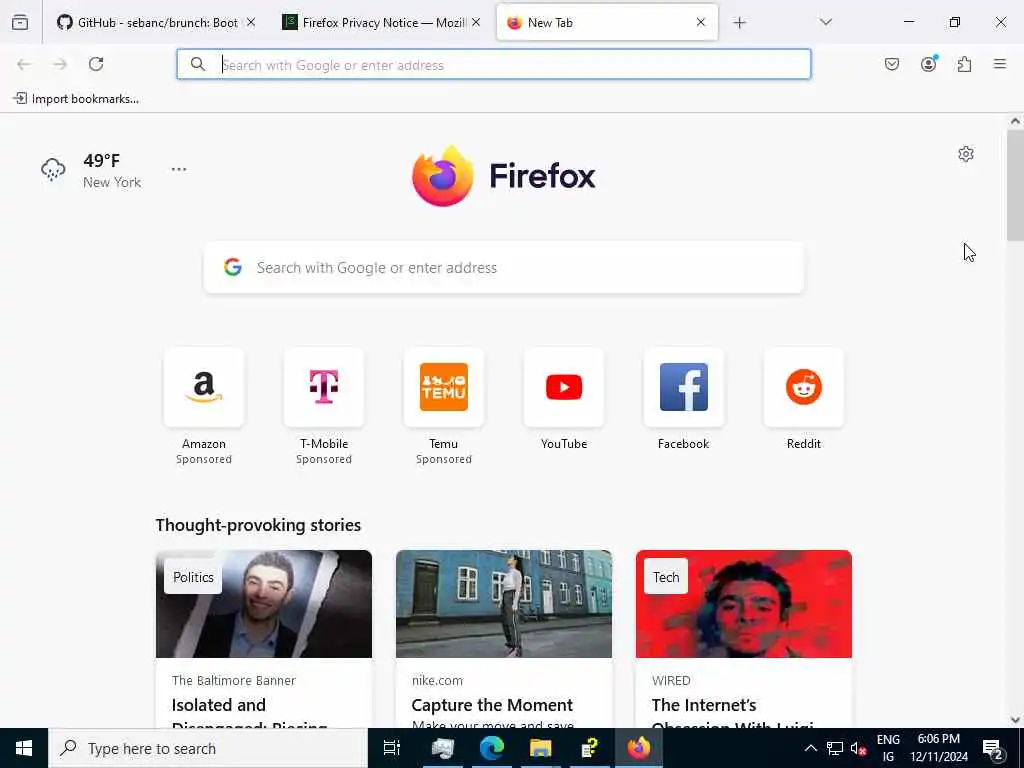Click the Firefox taskbar icon

(x=639, y=748)
